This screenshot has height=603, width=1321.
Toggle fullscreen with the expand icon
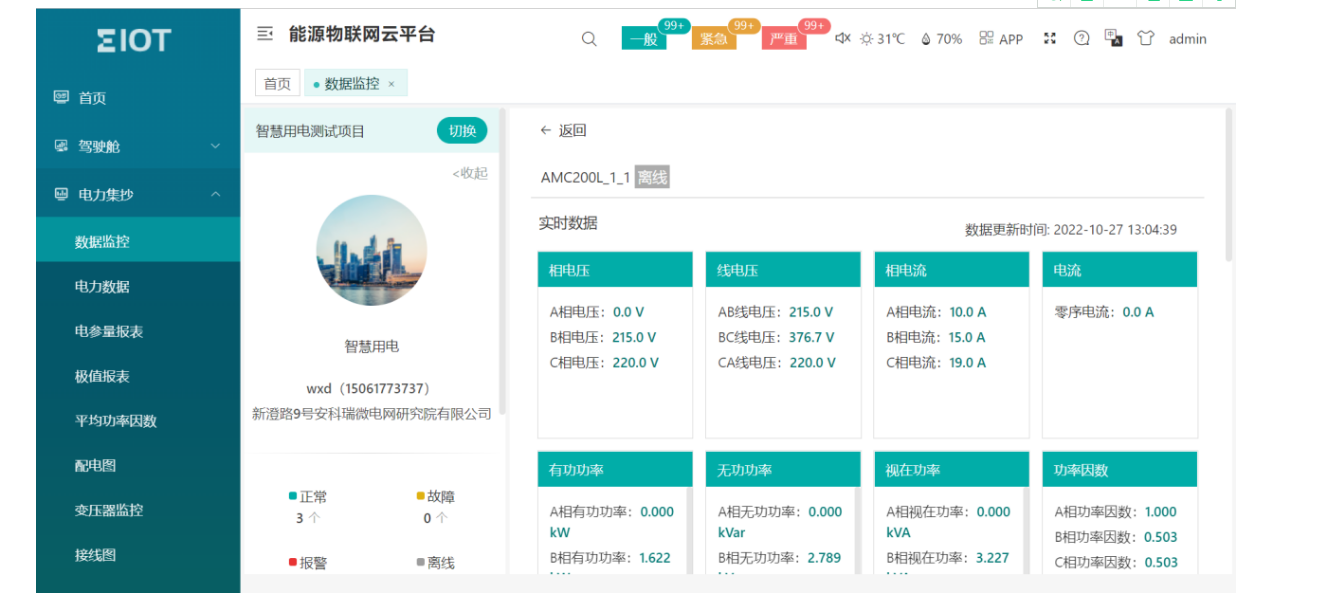coord(1049,38)
